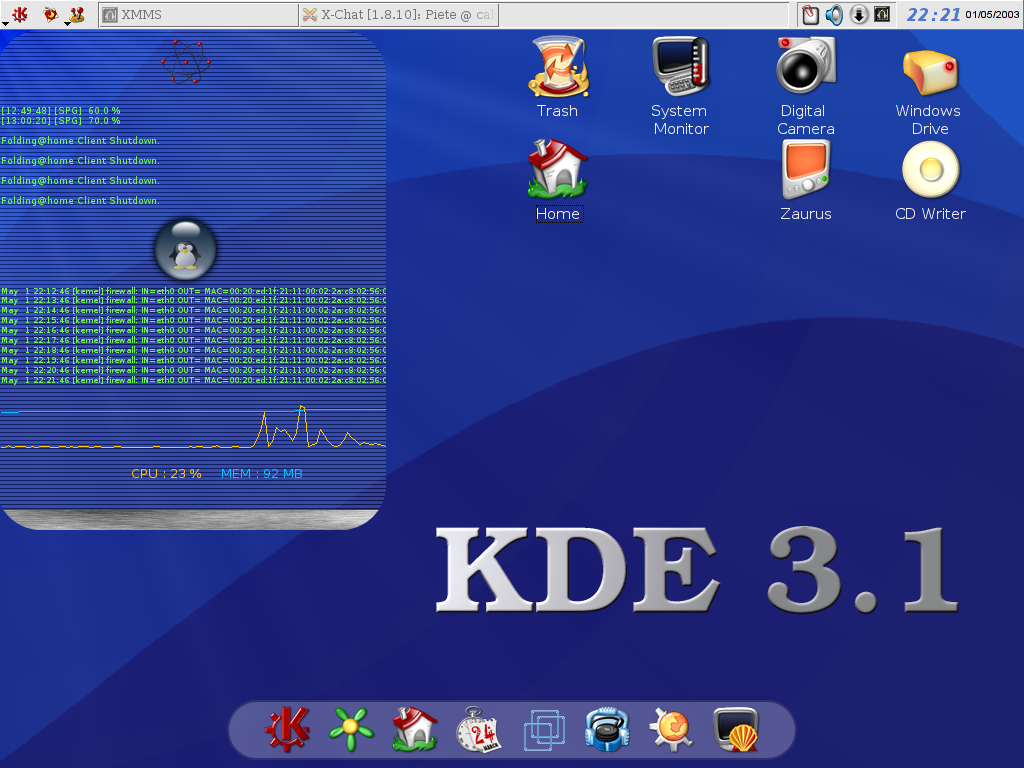
Task: Open the Windows Drive desktop icon
Action: coord(930,72)
